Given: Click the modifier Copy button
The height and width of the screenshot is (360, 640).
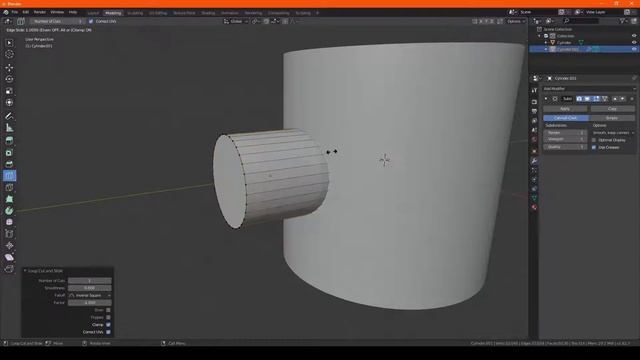Looking at the screenshot, I should point(612,109).
